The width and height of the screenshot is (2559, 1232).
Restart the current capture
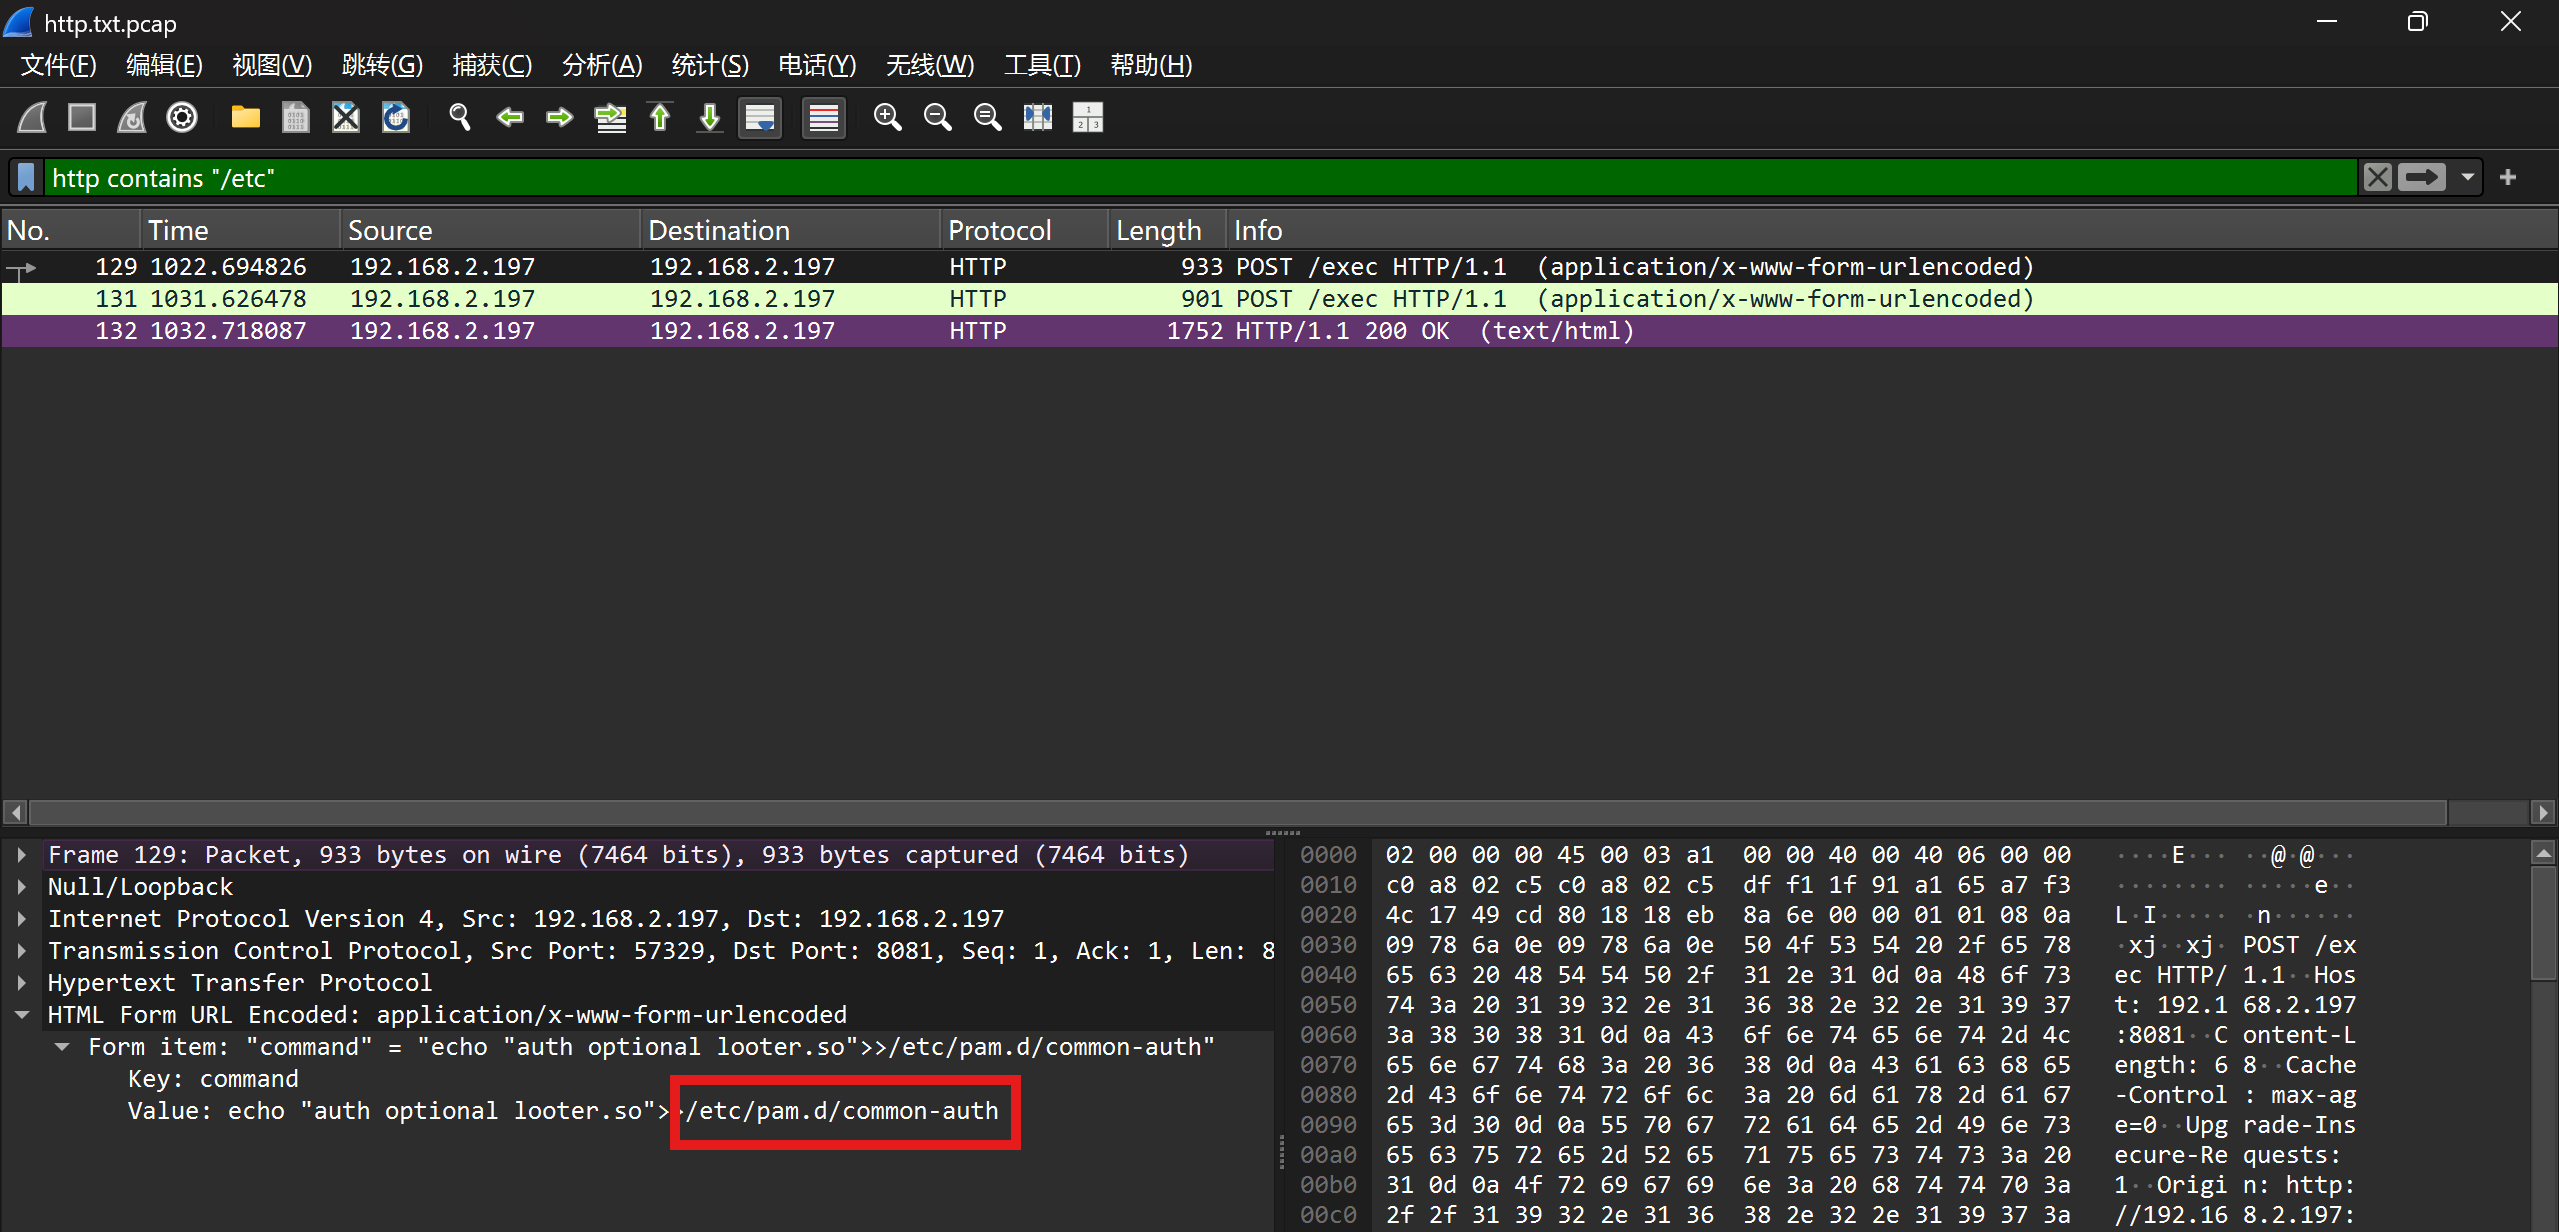[132, 118]
